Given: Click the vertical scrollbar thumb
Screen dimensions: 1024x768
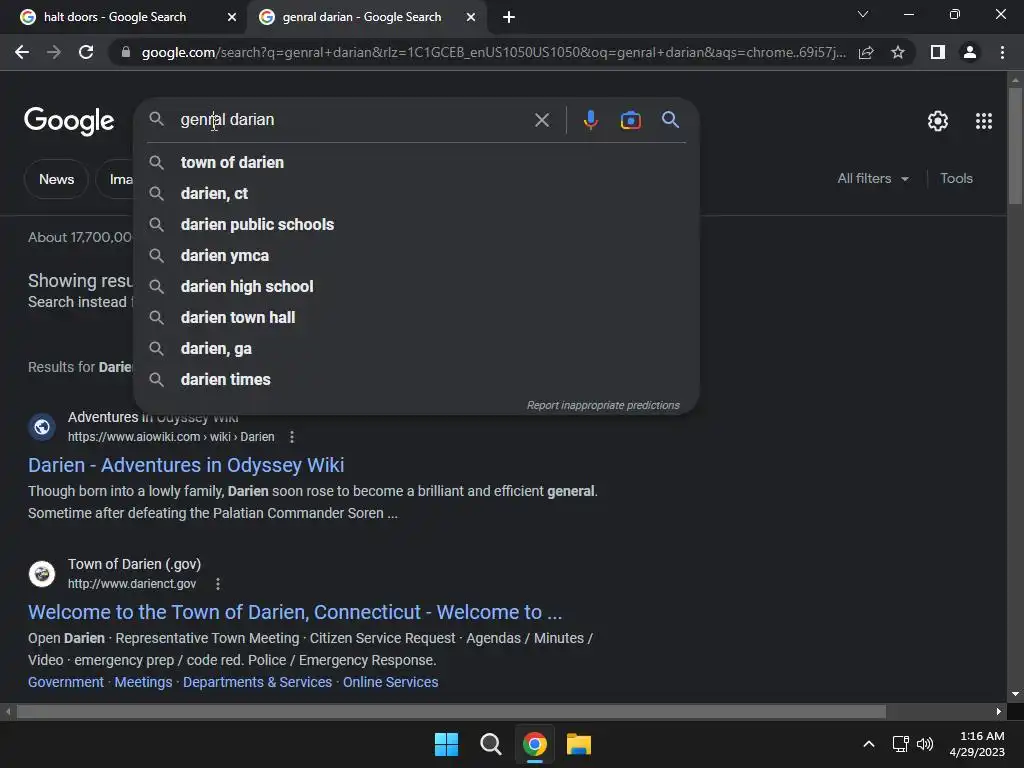Looking at the screenshot, I should pos(1015,146).
